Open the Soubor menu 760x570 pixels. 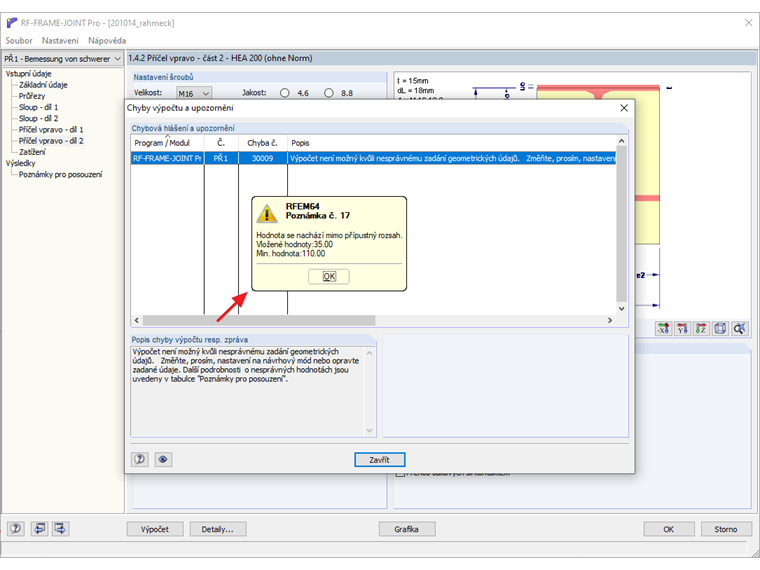pos(18,41)
